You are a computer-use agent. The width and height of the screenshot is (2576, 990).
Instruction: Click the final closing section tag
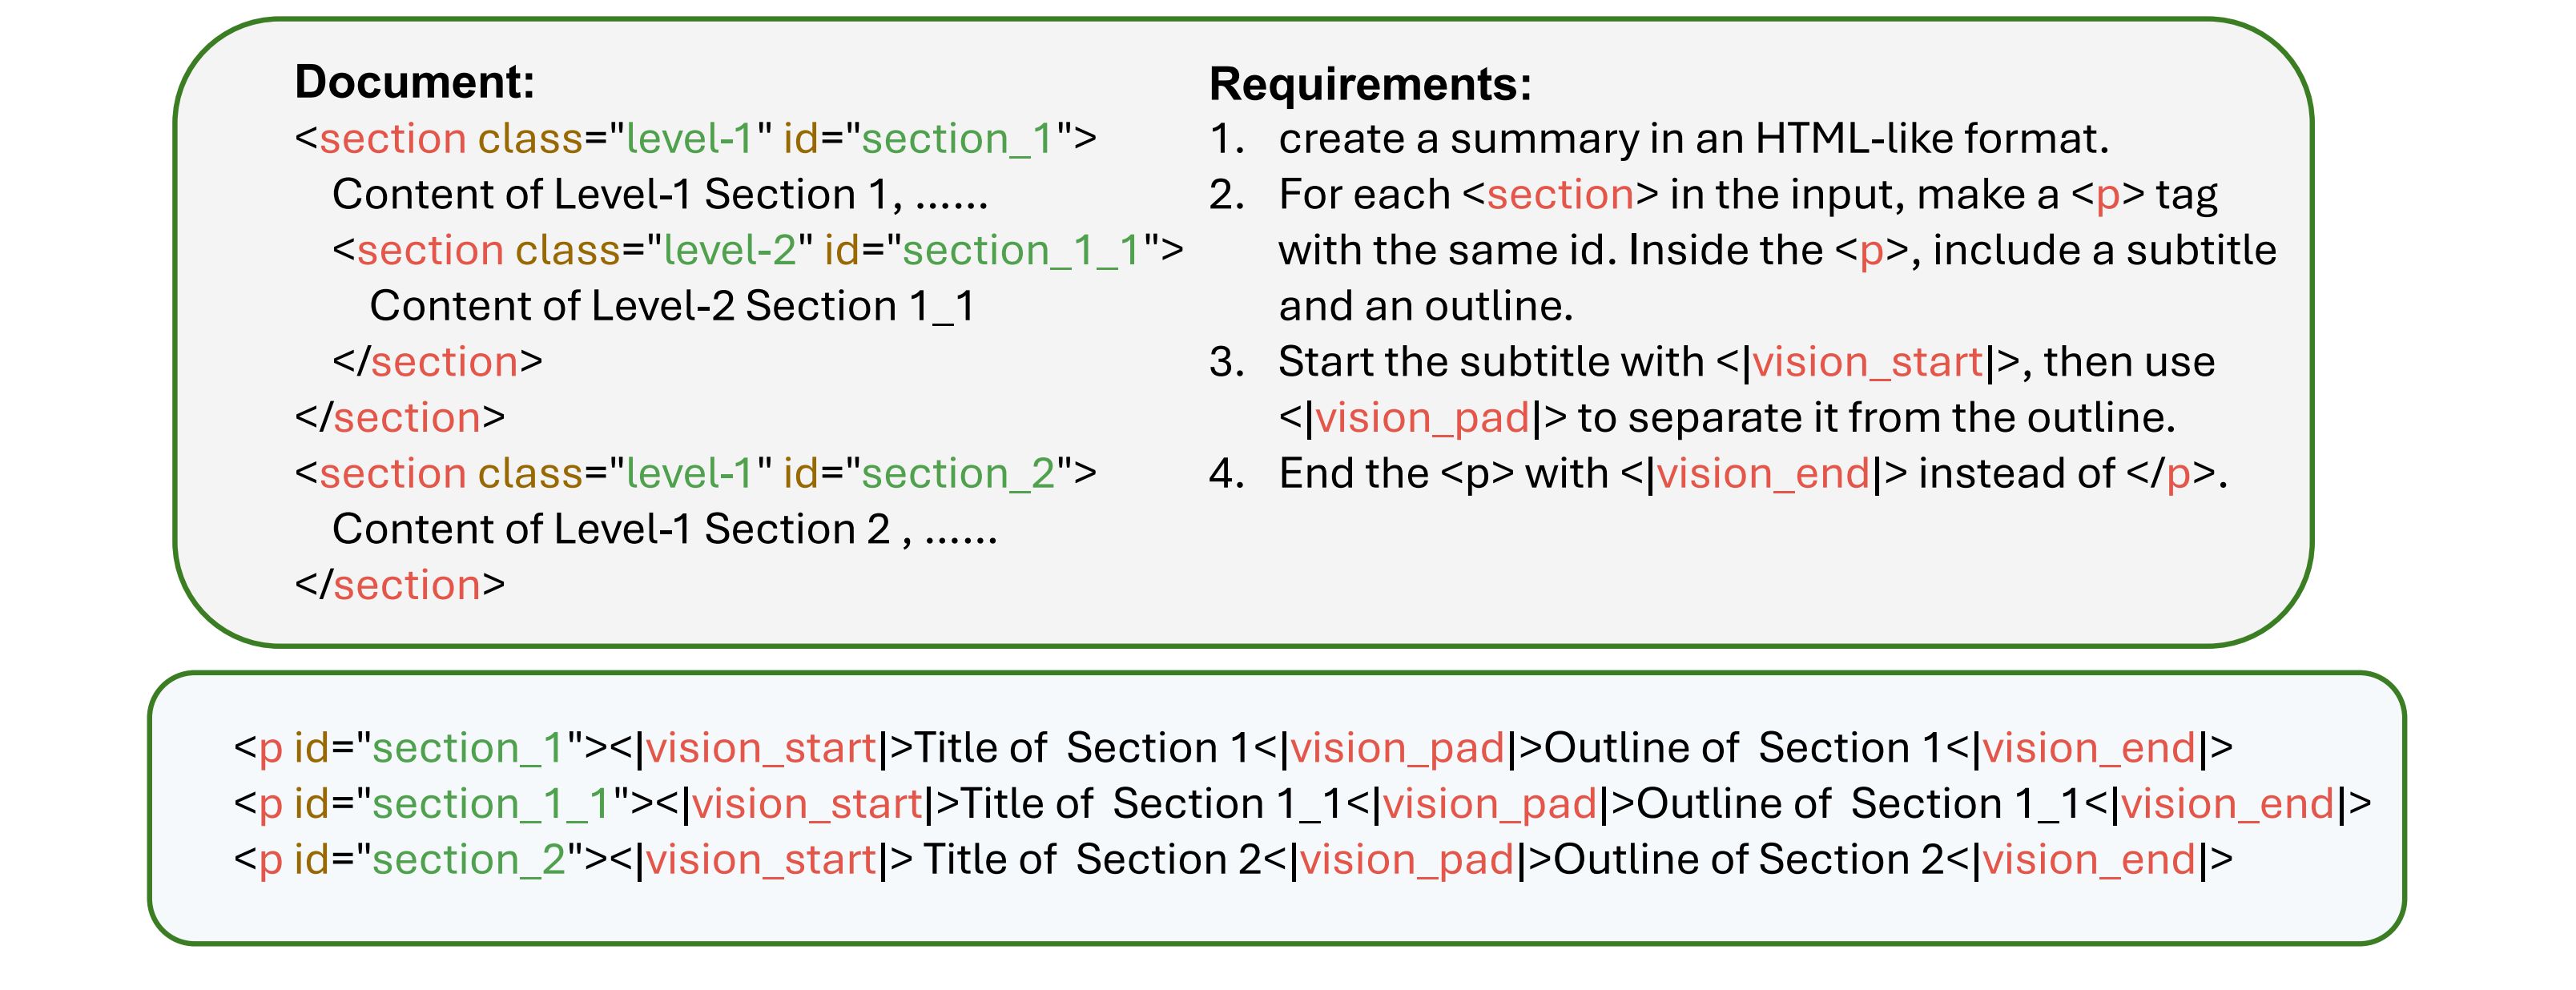pos(400,585)
